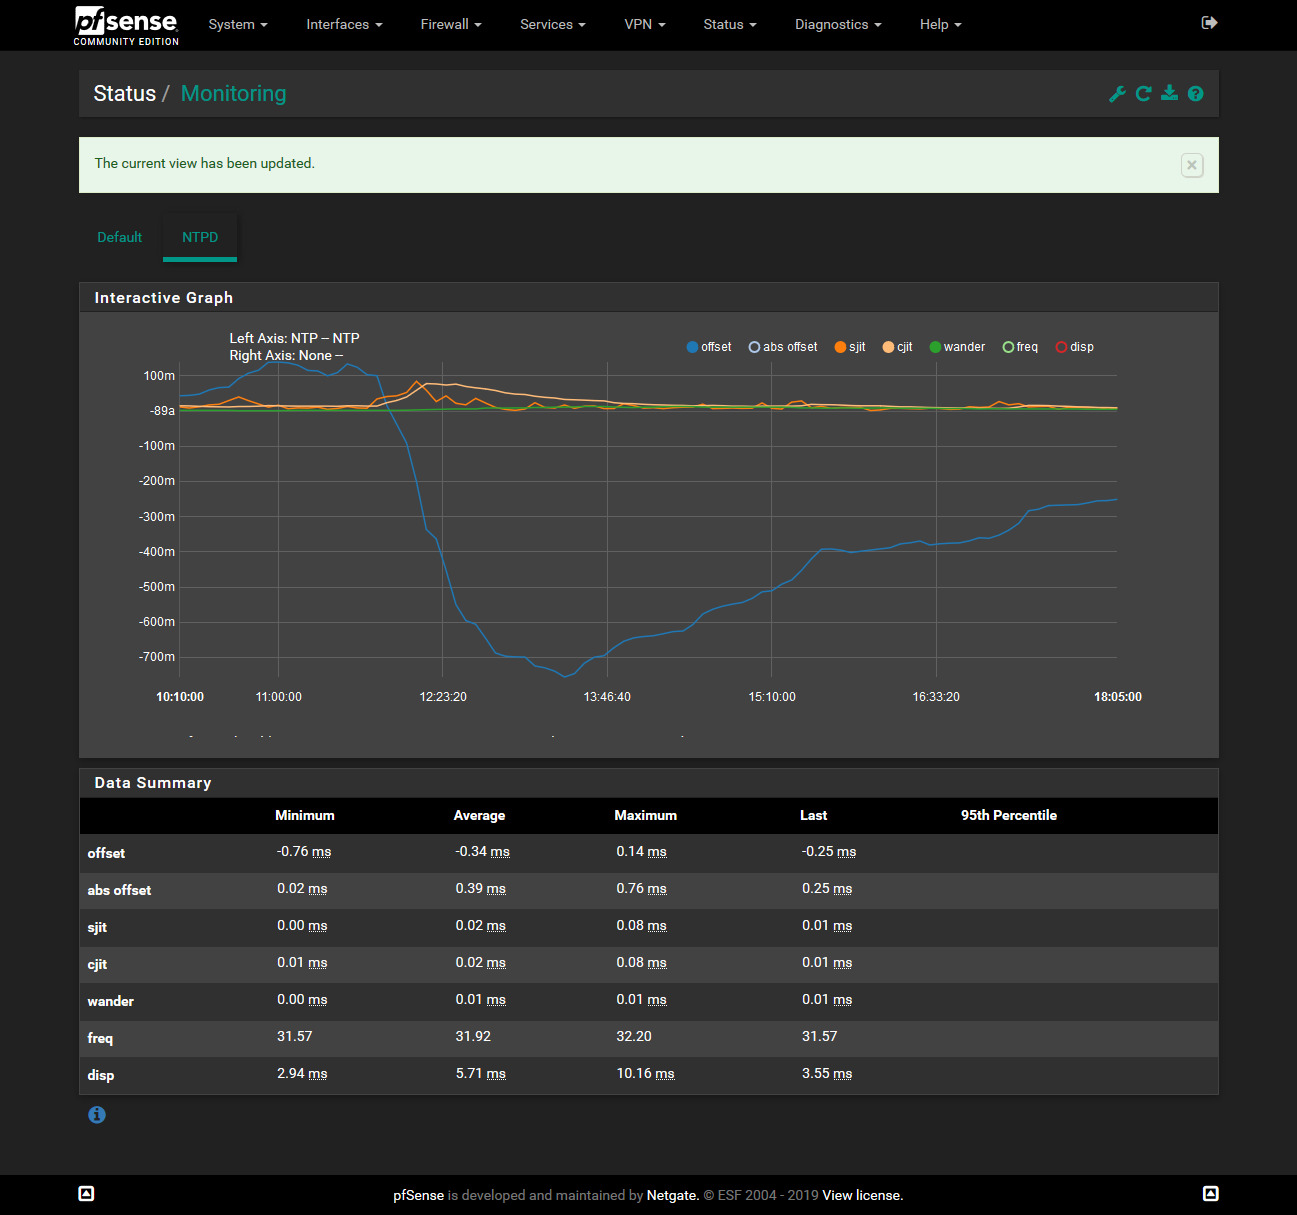Image resolution: width=1297 pixels, height=1215 pixels.
Task: Open the help question mark icon
Action: [x=1195, y=94]
